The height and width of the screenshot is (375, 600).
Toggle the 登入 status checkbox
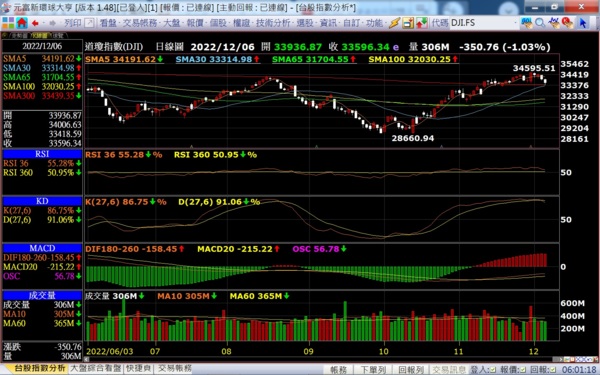point(492,370)
